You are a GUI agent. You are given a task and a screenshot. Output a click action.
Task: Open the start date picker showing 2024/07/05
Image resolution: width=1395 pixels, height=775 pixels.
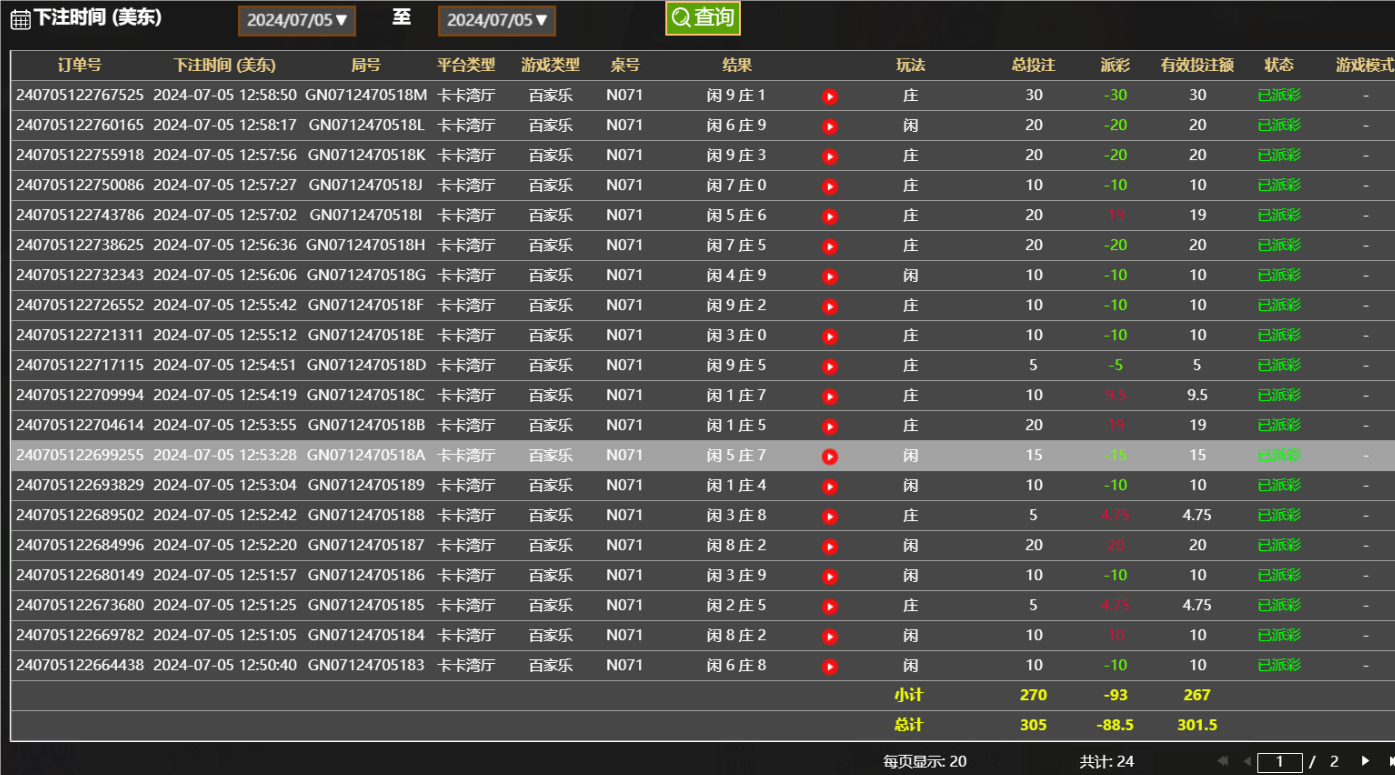296,20
